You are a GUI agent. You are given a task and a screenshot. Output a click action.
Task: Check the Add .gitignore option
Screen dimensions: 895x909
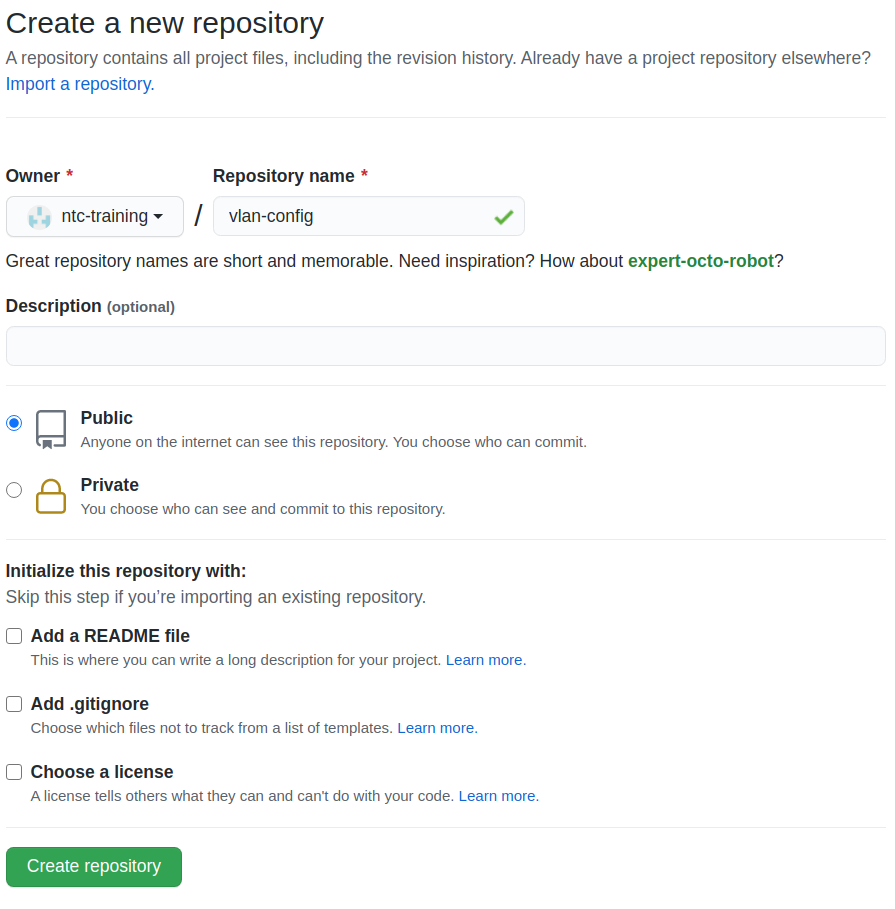coord(14,704)
